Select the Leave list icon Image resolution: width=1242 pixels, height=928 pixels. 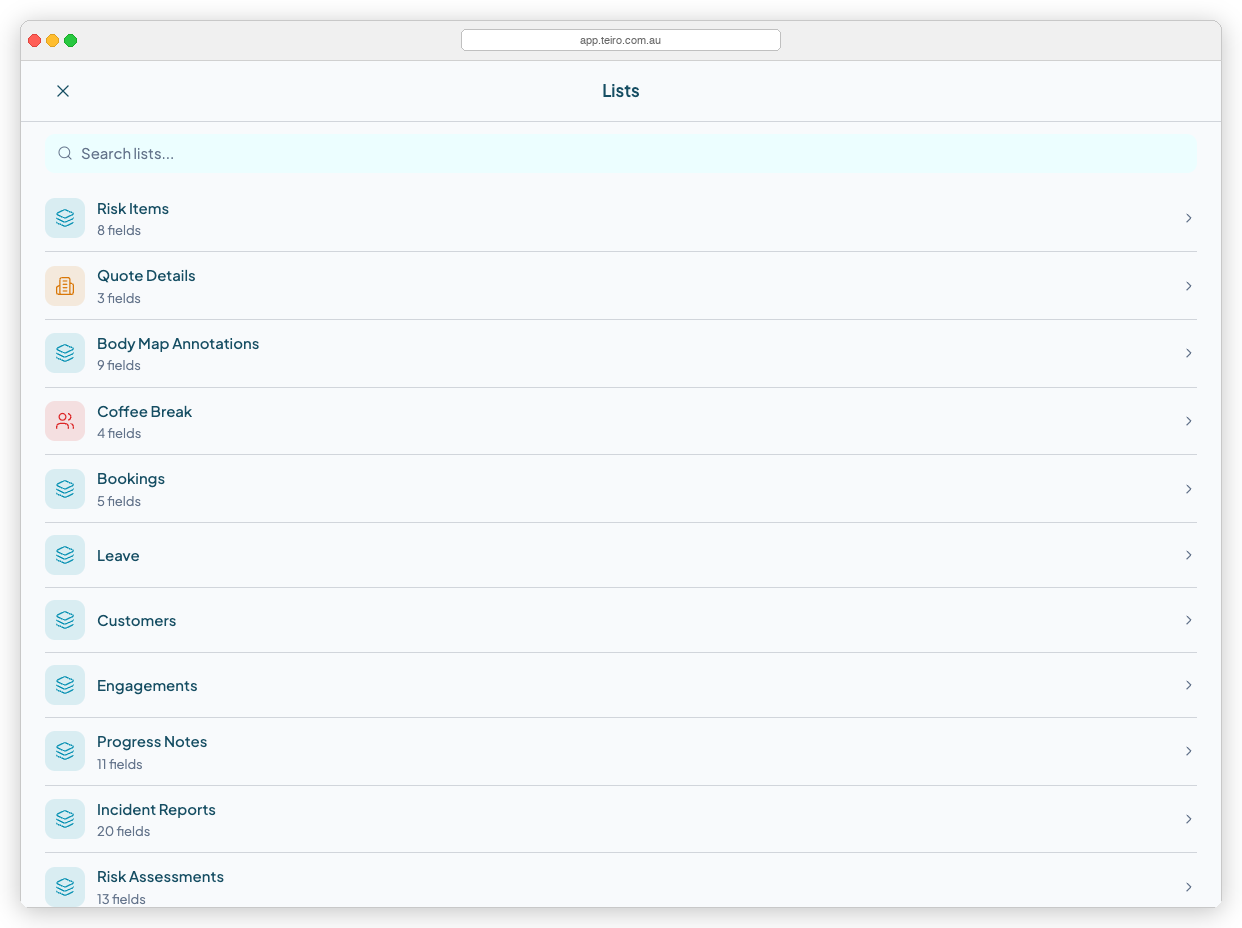click(x=64, y=554)
